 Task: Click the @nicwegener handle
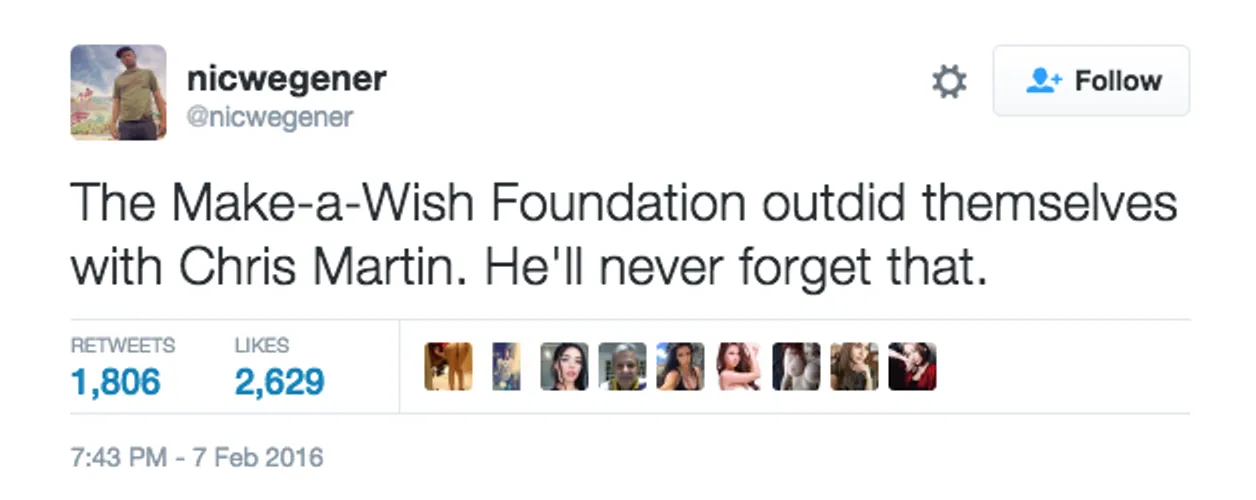269,118
